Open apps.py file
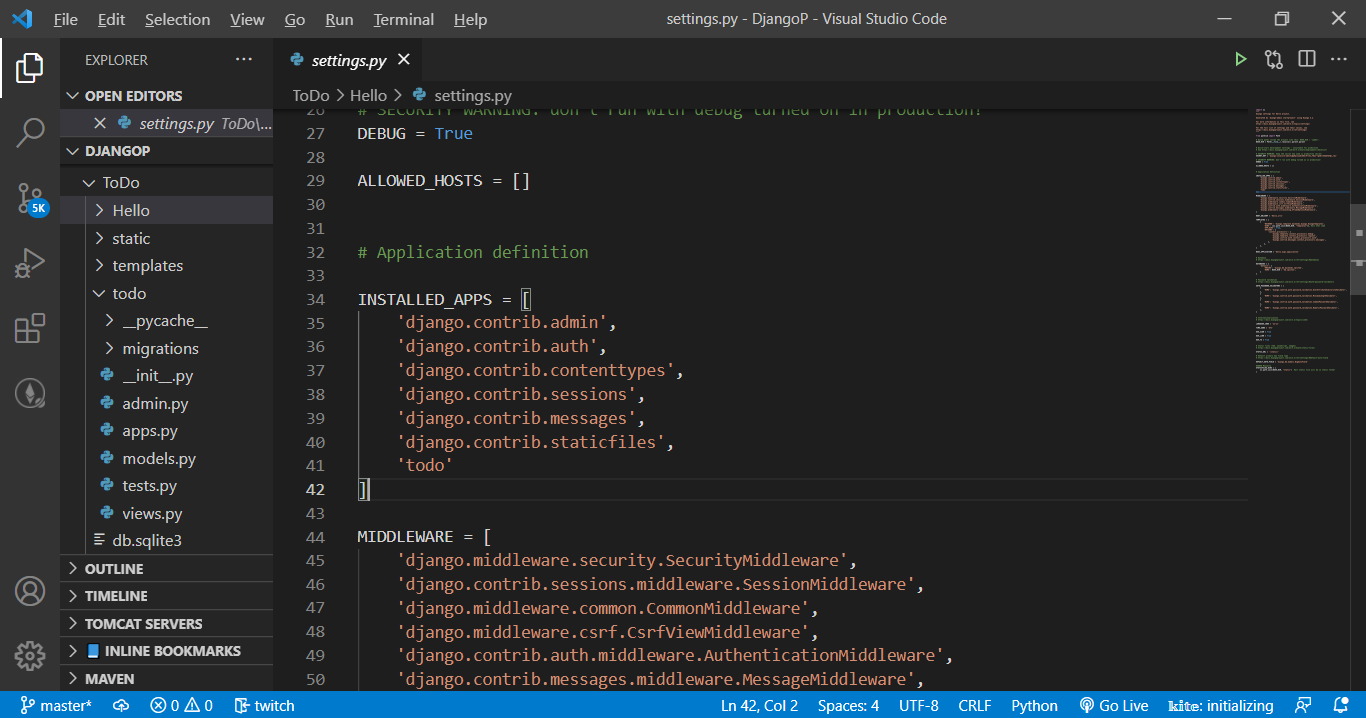The height and width of the screenshot is (718, 1366). click(x=166, y=431)
